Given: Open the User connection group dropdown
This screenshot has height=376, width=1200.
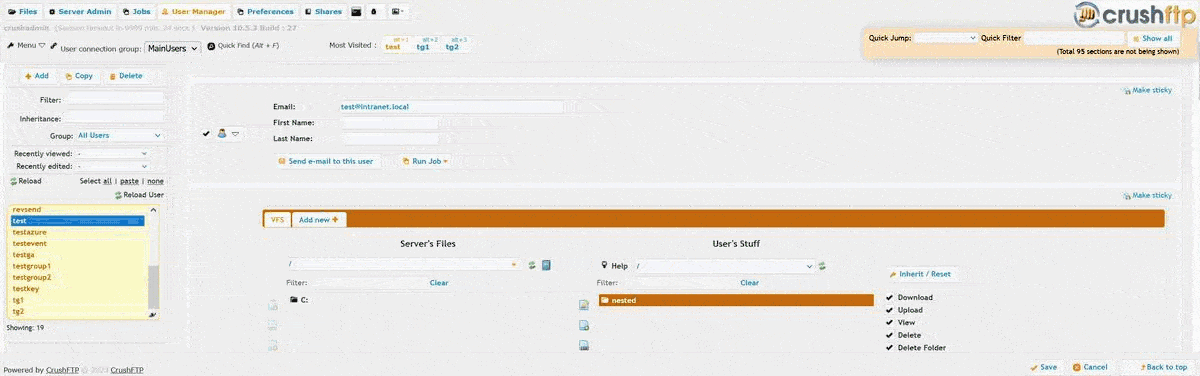Looking at the screenshot, I should (172, 47).
